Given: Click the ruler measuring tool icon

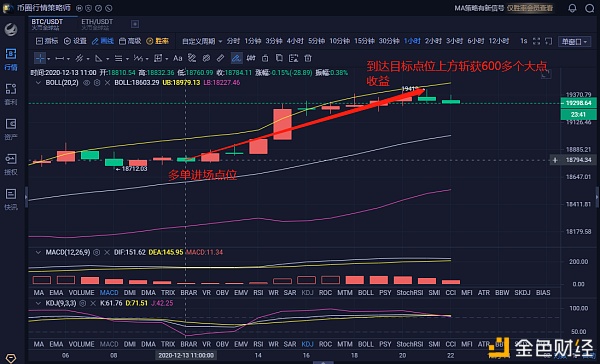Looking at the screenshot, I should point(220,58).
